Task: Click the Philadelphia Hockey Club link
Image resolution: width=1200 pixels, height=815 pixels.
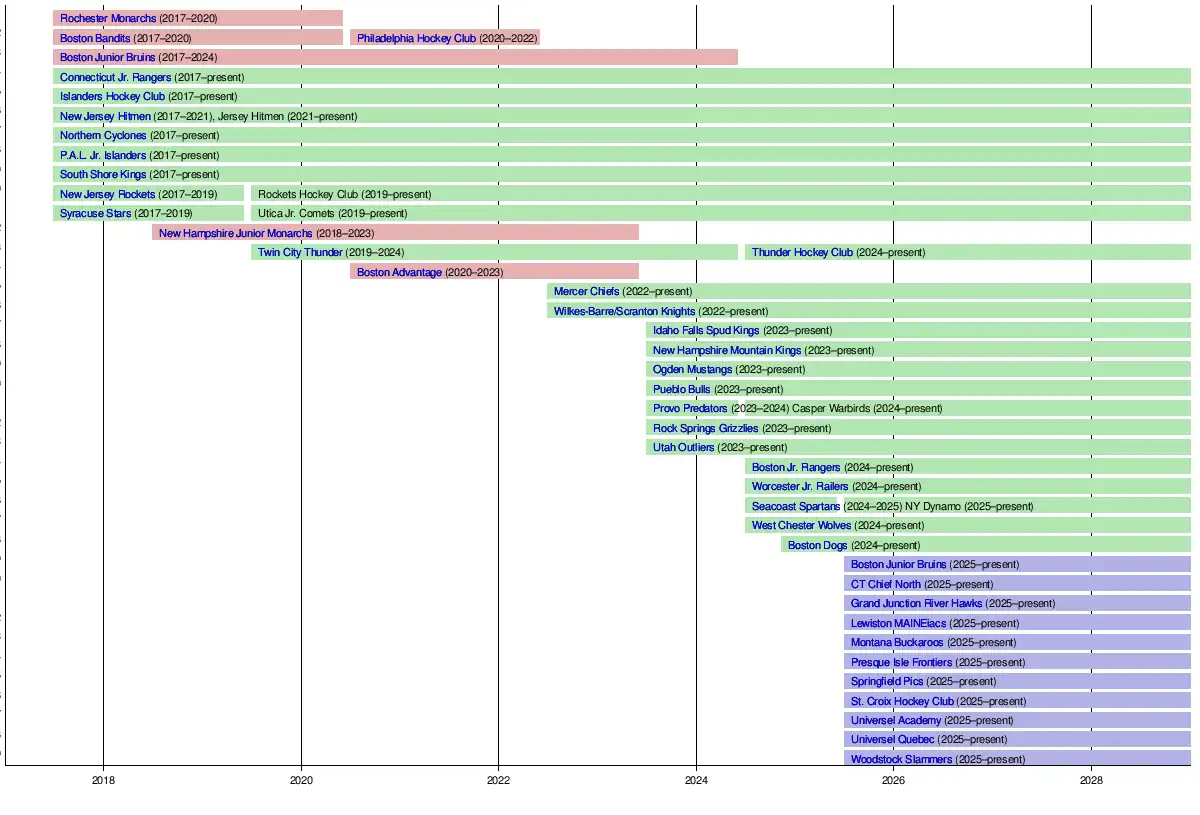Action: click(x=416, y=38)
